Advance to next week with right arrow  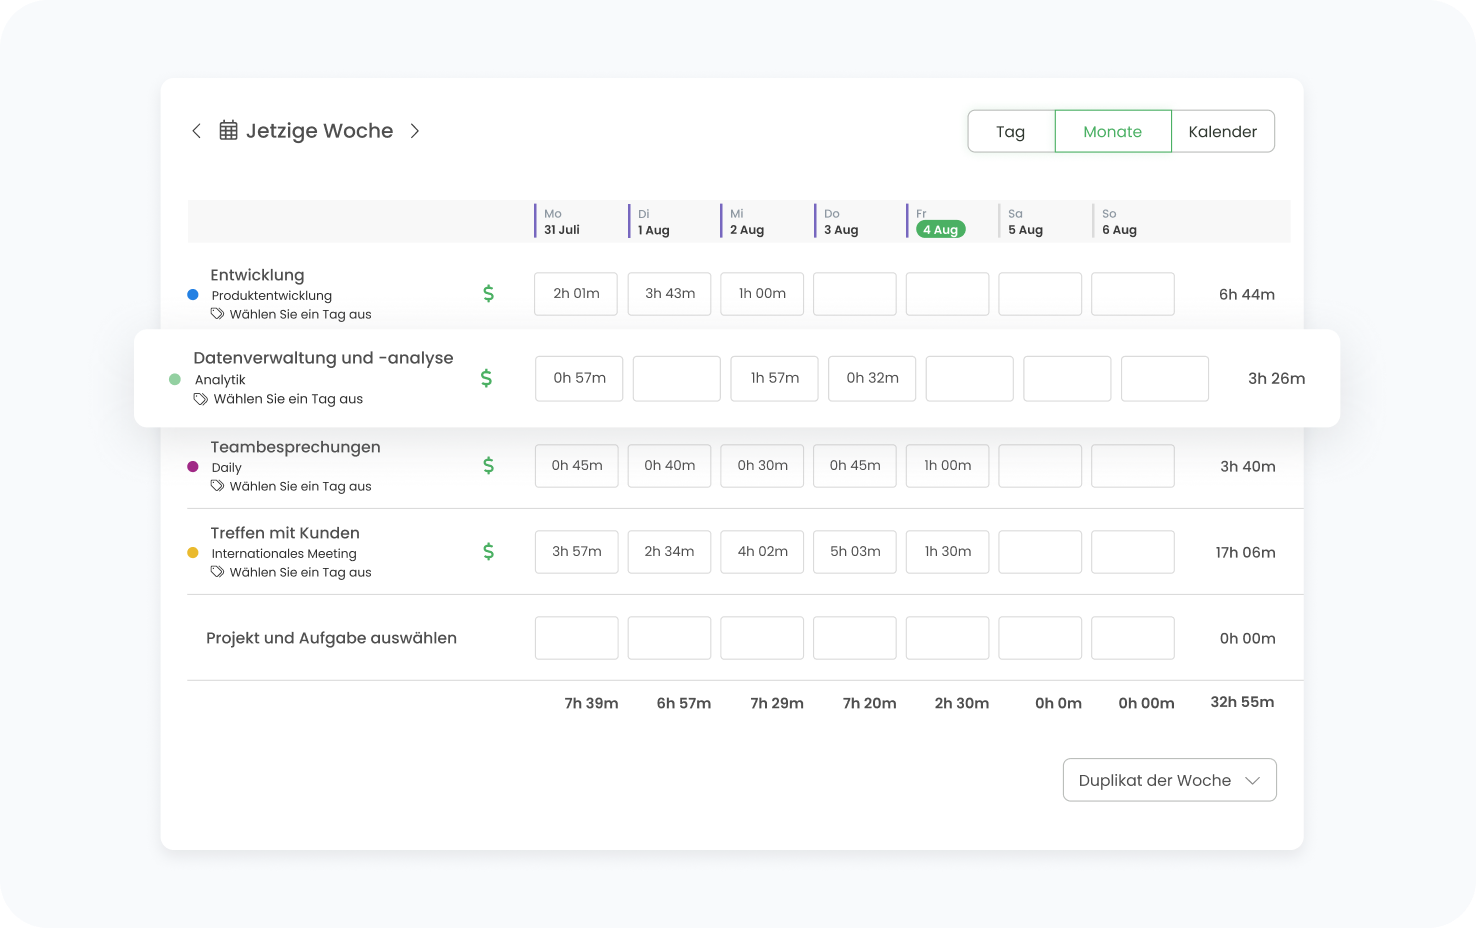tap(415, 131)
